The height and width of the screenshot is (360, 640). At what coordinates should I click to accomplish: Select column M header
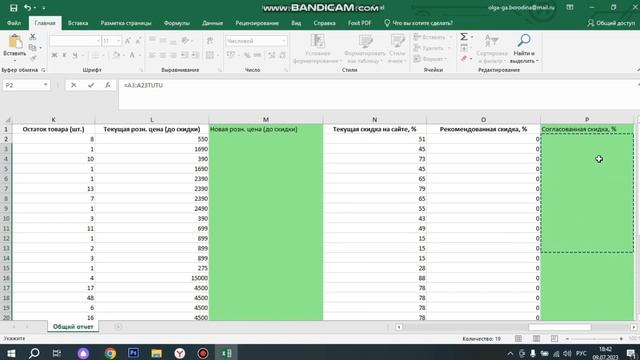pyautogui.click(x=266, y=120)
